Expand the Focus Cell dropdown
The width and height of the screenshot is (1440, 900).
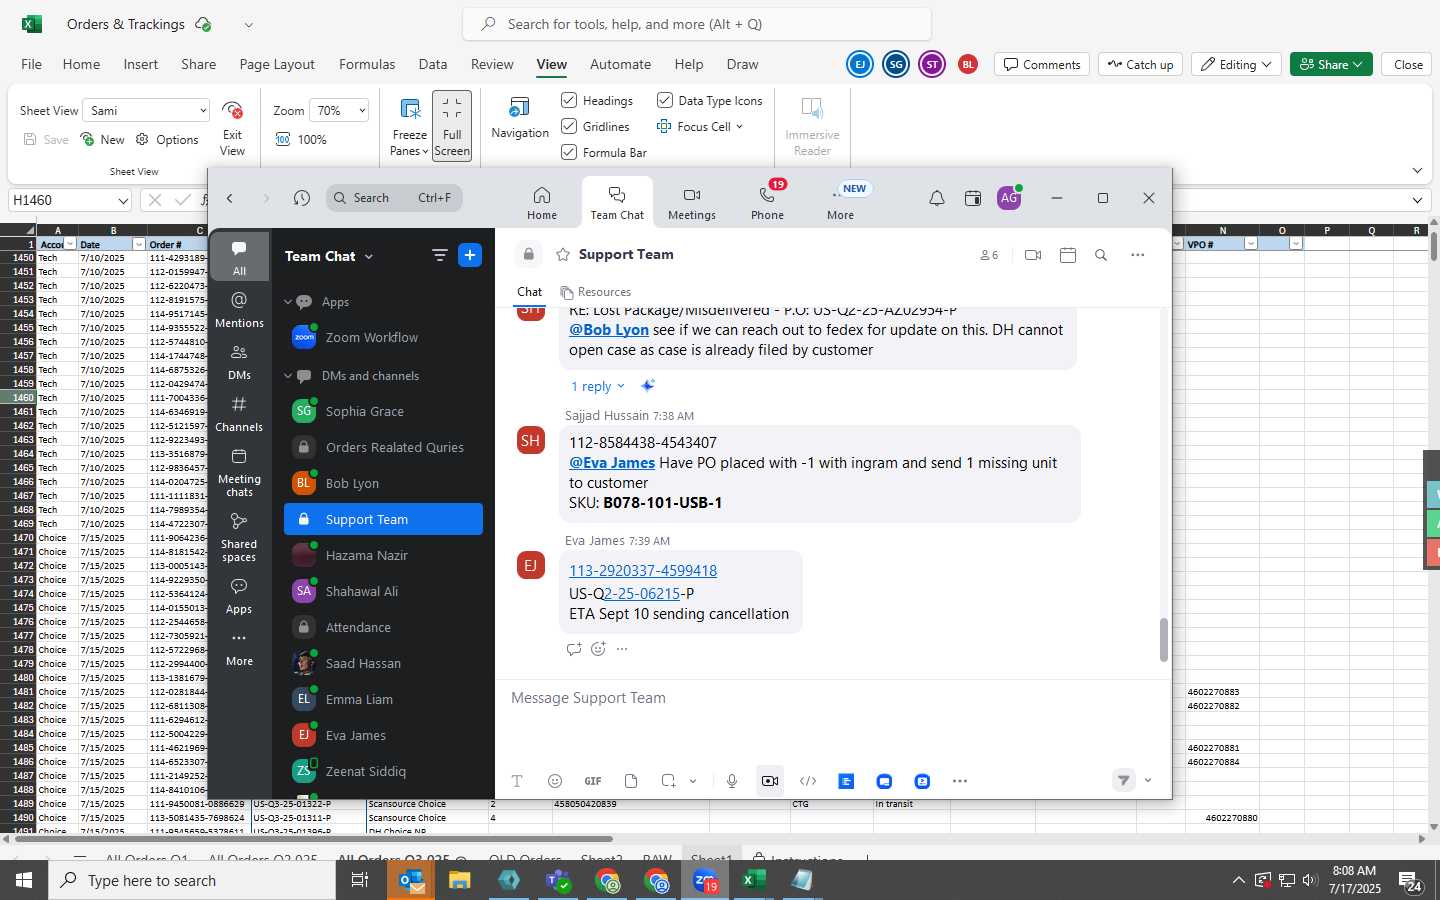739,127
